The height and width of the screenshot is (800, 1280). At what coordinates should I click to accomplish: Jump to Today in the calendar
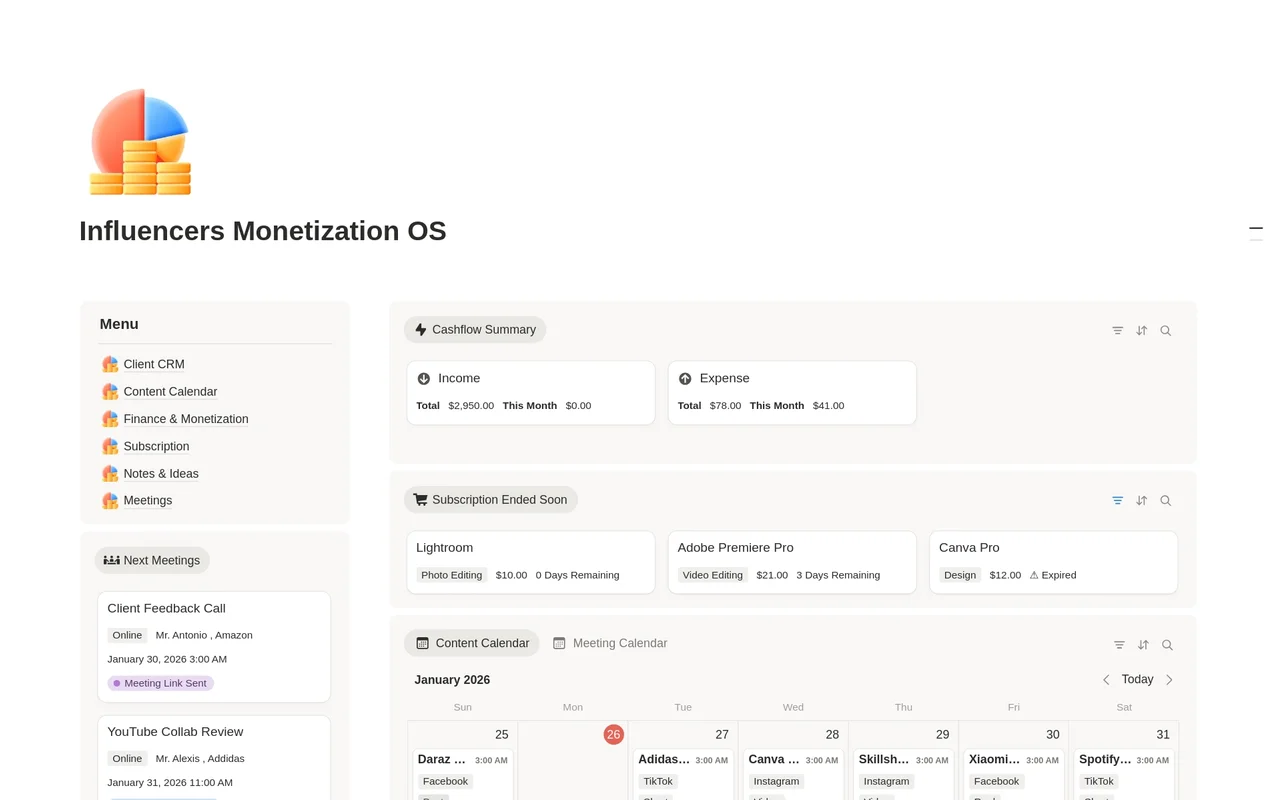(1137, 680)
